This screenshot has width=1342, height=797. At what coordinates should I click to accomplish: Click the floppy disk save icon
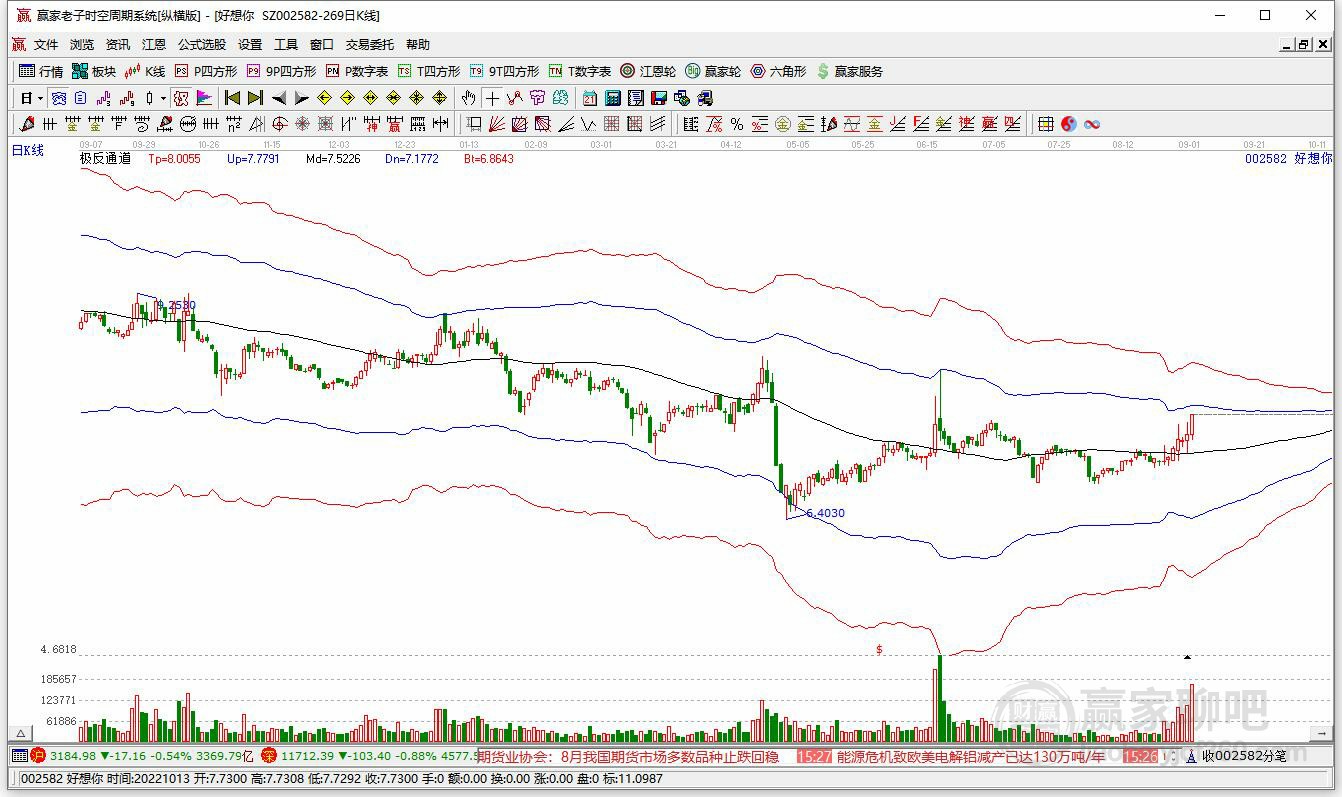coord(659,98)
